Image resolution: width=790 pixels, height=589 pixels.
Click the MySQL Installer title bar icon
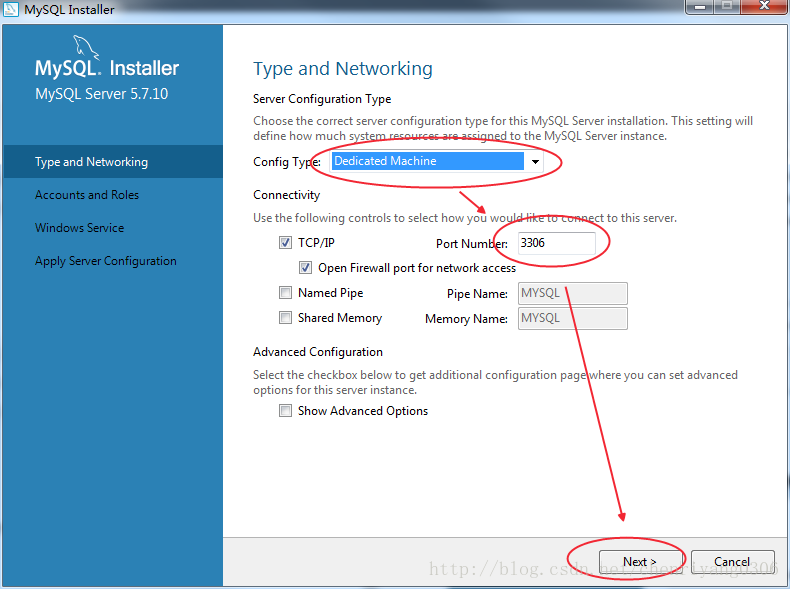pos(10,9)
